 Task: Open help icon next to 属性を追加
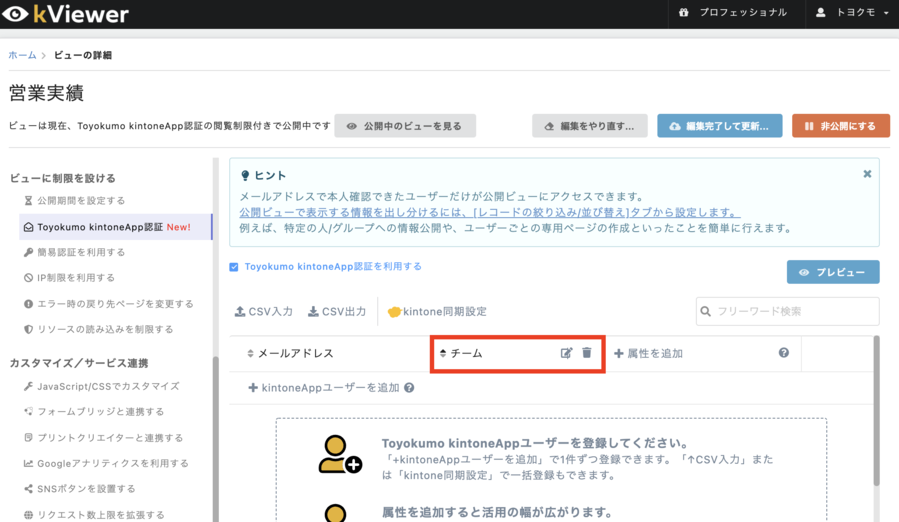click(x=784, y=353)
